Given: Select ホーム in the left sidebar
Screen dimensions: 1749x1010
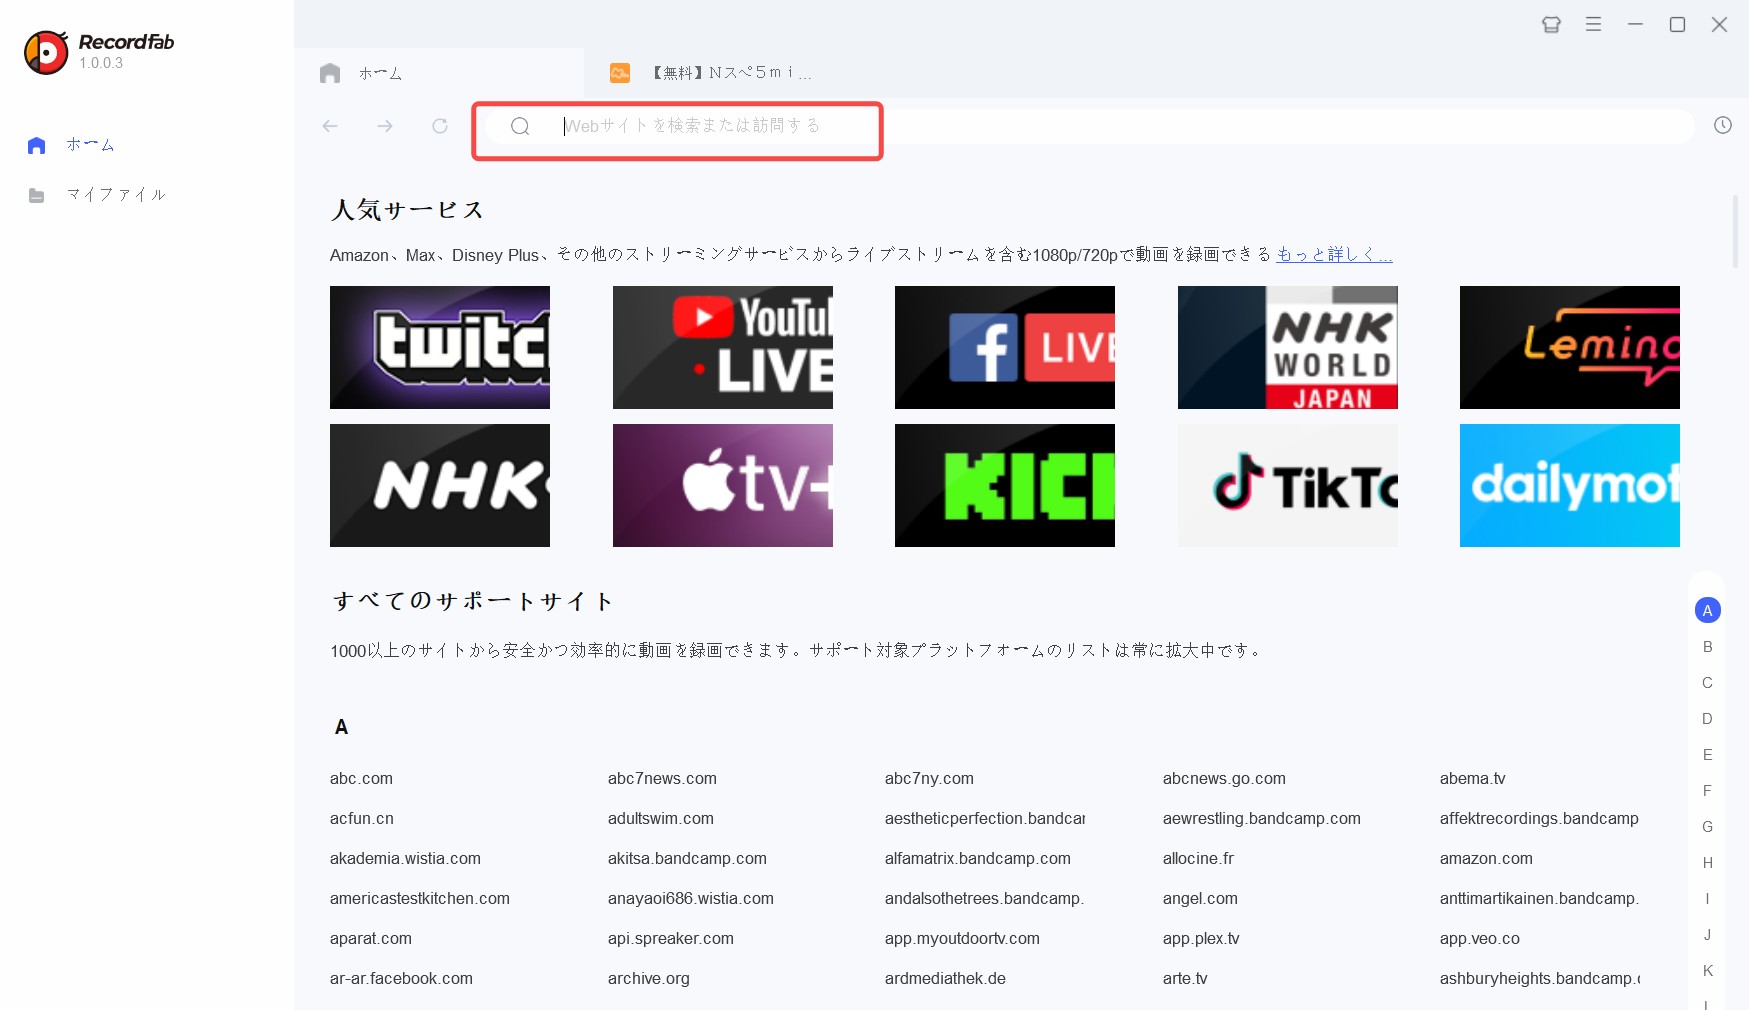Looking at the screenshot, I should [90, 145].
